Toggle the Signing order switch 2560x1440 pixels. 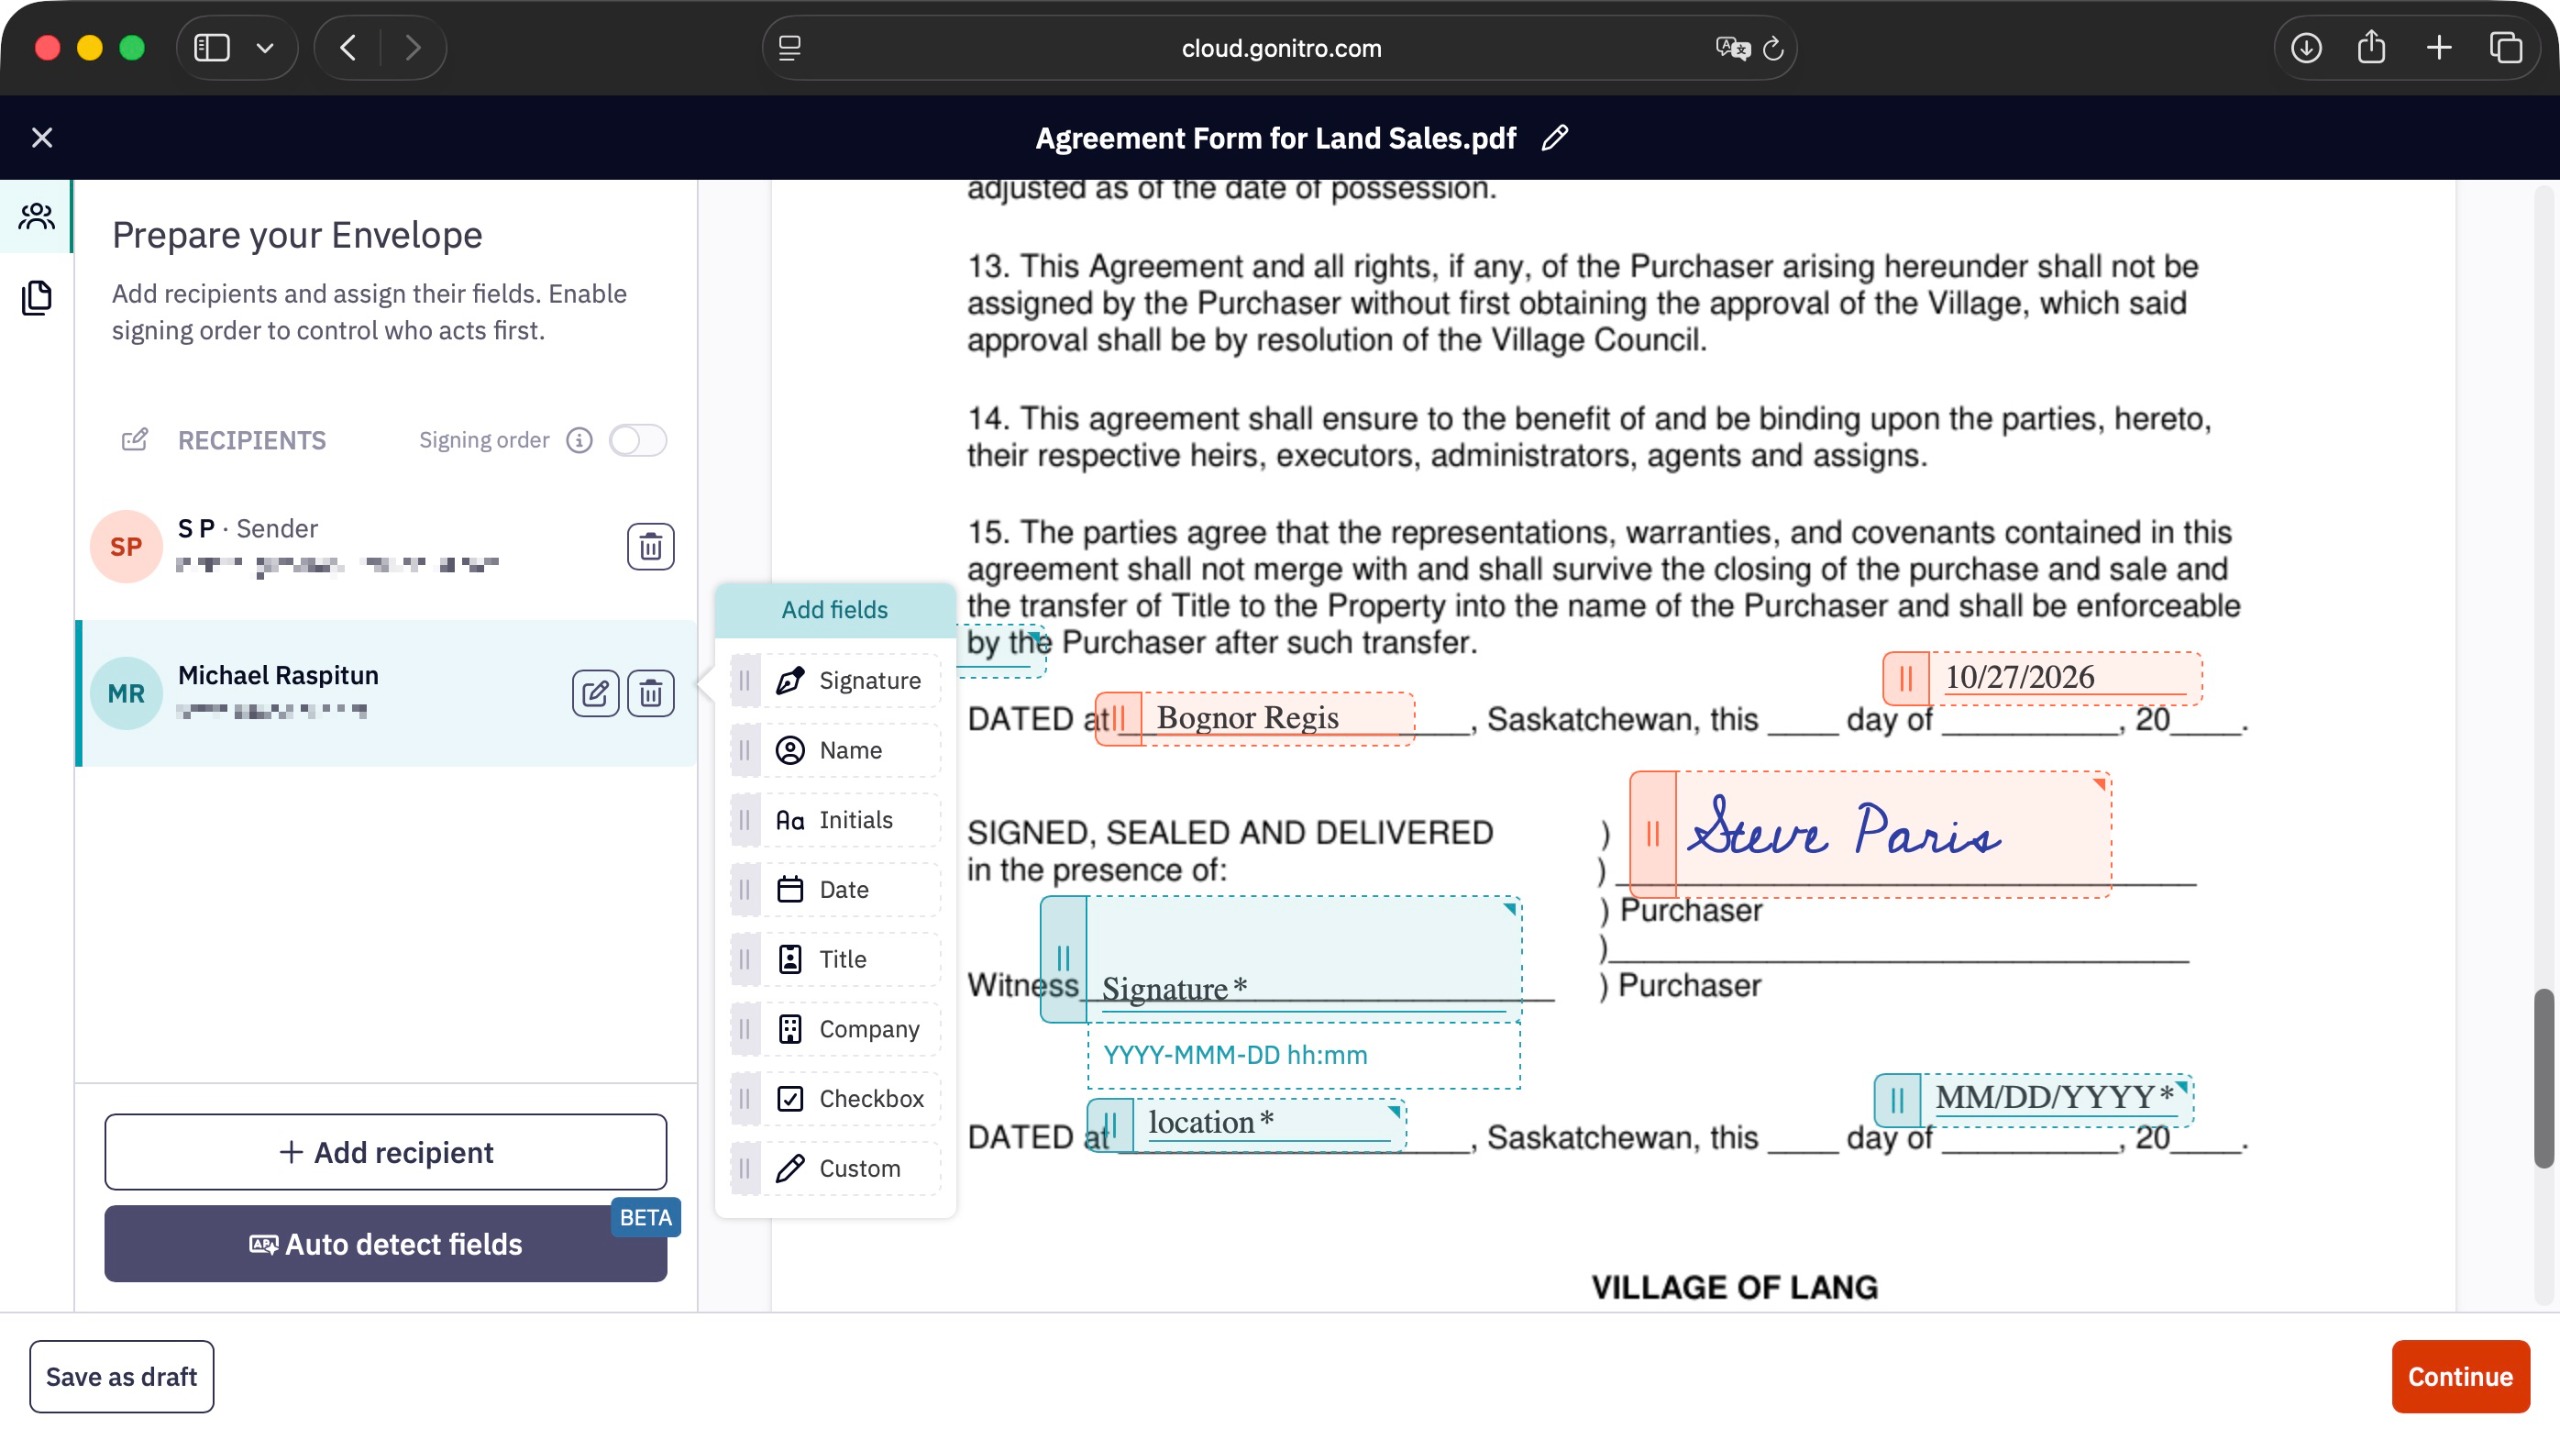point(638,440)
